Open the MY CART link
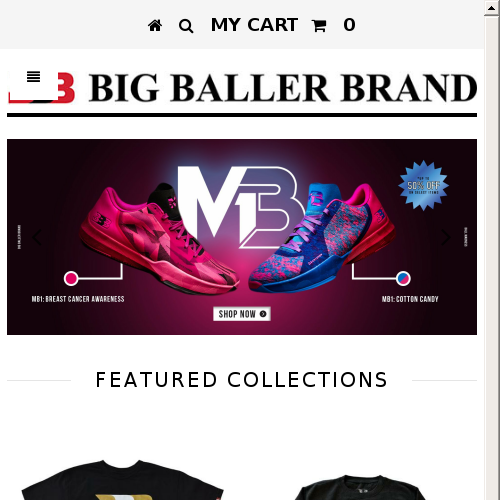 pyautogui.click(x=254, y=25)
